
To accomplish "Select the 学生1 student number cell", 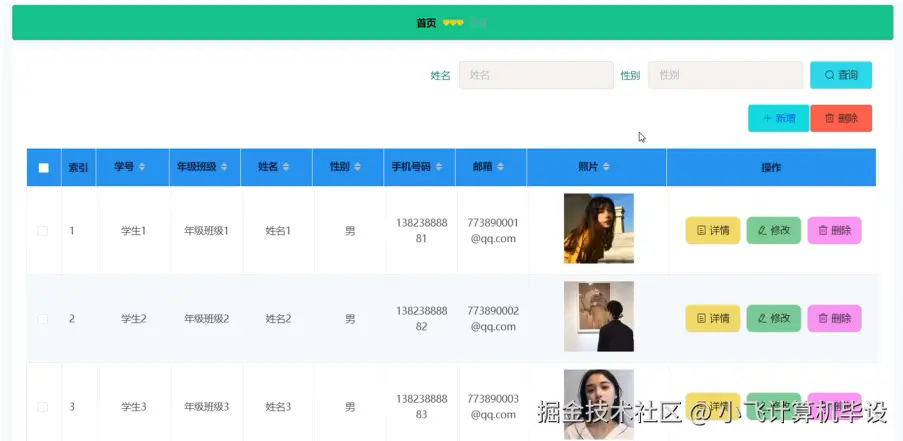I will 134,231.
